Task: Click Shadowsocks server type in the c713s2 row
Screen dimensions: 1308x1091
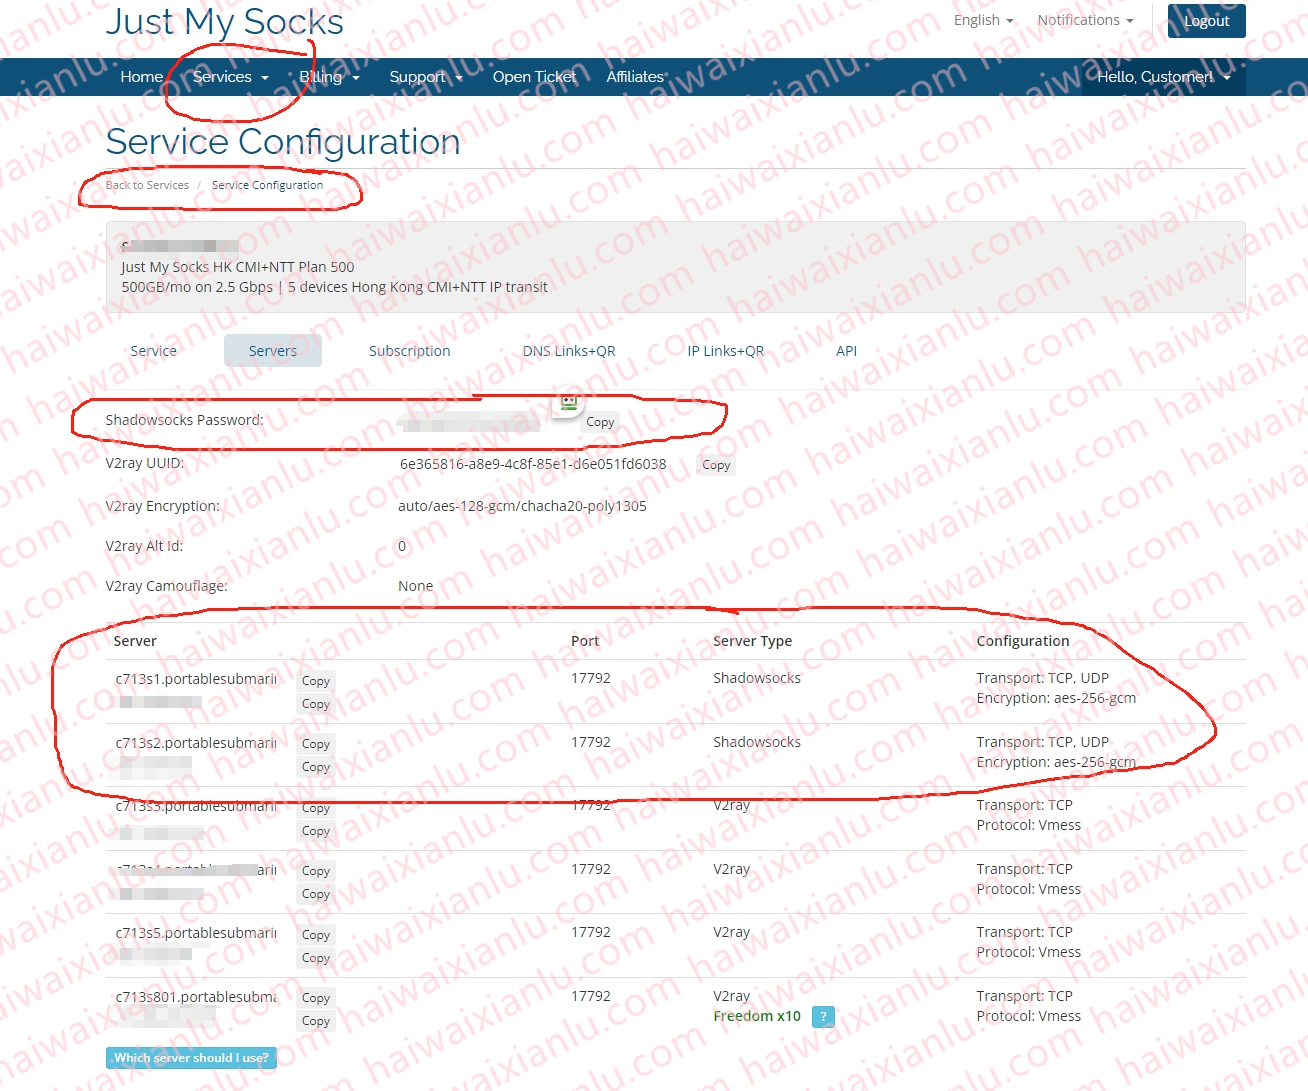Action: tap(757, 742)
